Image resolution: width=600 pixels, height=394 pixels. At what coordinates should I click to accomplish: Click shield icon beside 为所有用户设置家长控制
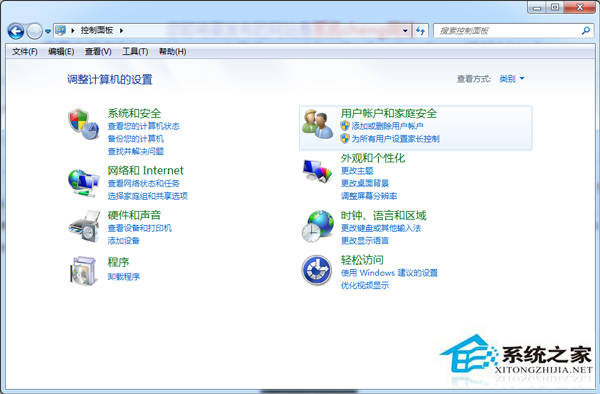coord(345,138)
